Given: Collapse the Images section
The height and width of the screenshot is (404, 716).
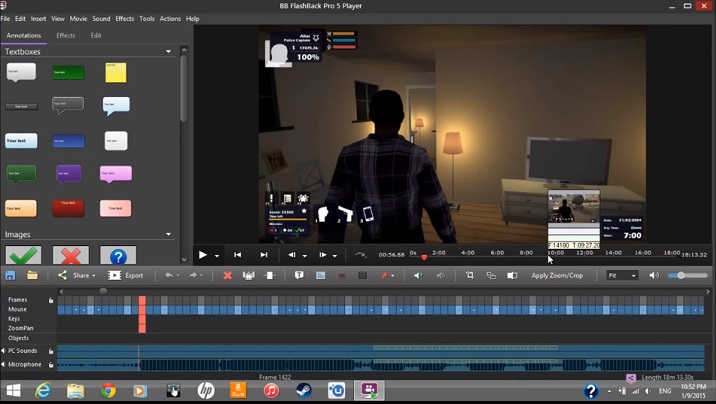Looking at the screenshot, I should pyautogui.click(x=168, y=234).
